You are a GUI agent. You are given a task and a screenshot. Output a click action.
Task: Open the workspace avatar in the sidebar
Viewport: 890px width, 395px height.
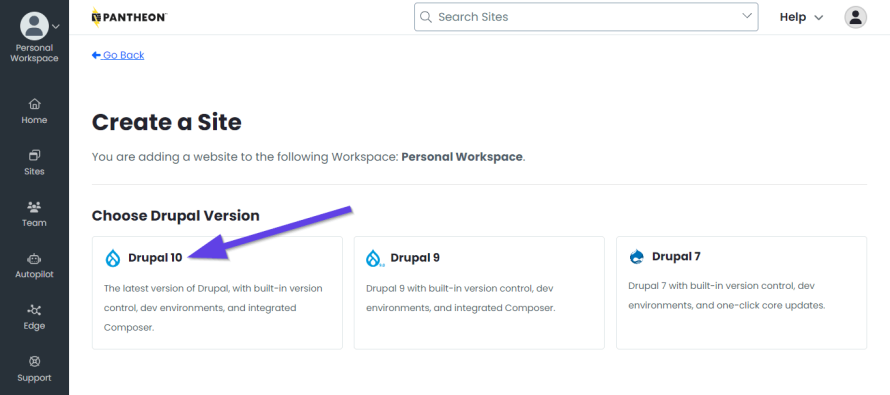tap(34, 26)
